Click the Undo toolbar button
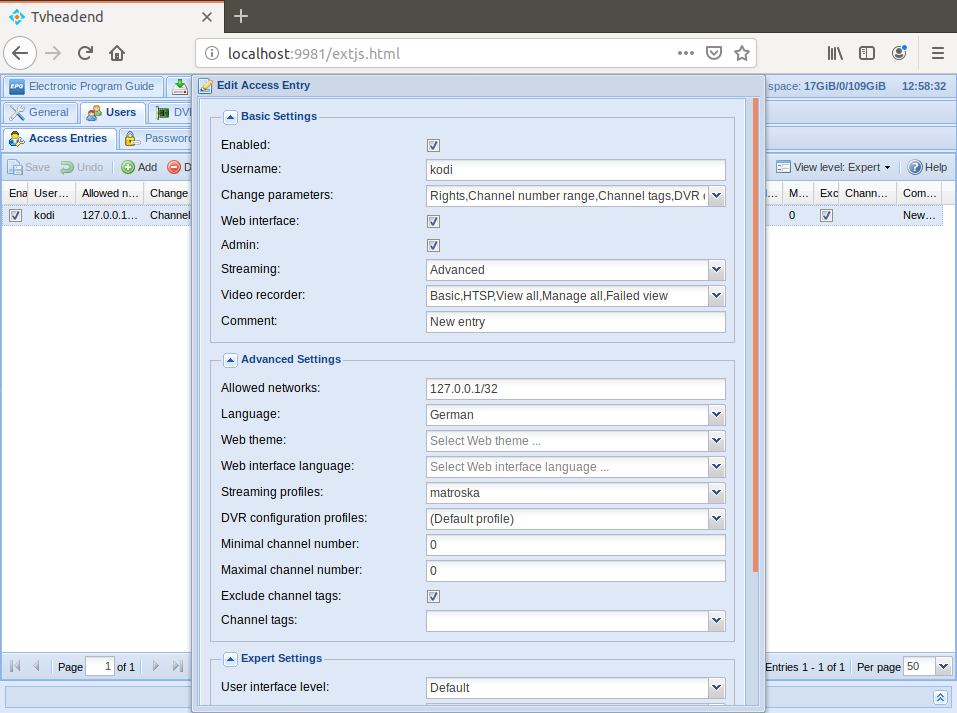Image resolution: width=957 pixels, height=713 pixels. 82,167
